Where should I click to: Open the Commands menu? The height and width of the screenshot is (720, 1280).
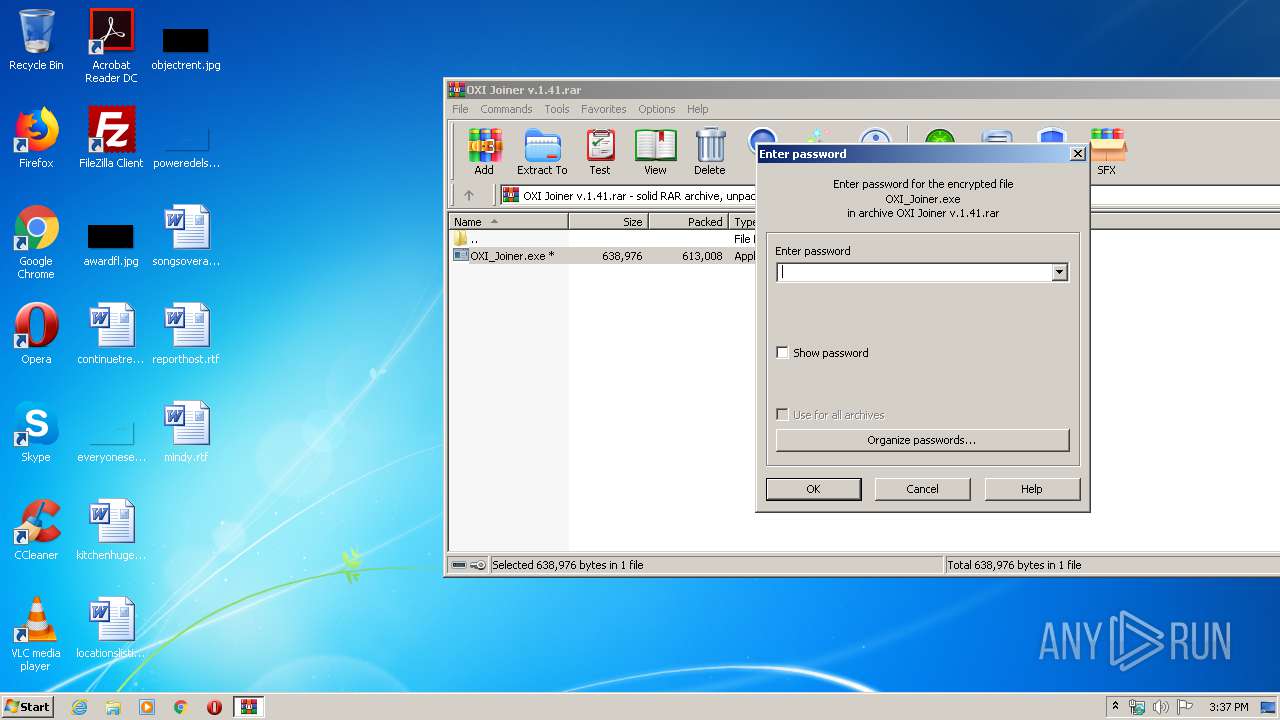[506, 109]
